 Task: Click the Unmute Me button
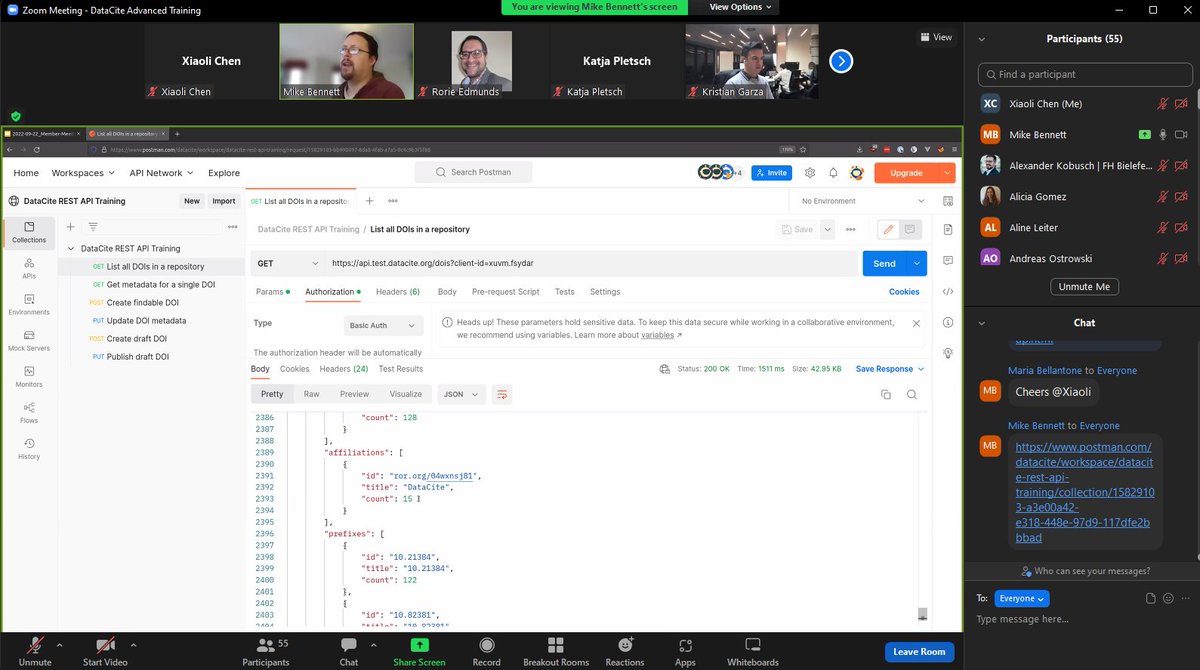[1084, 287]
